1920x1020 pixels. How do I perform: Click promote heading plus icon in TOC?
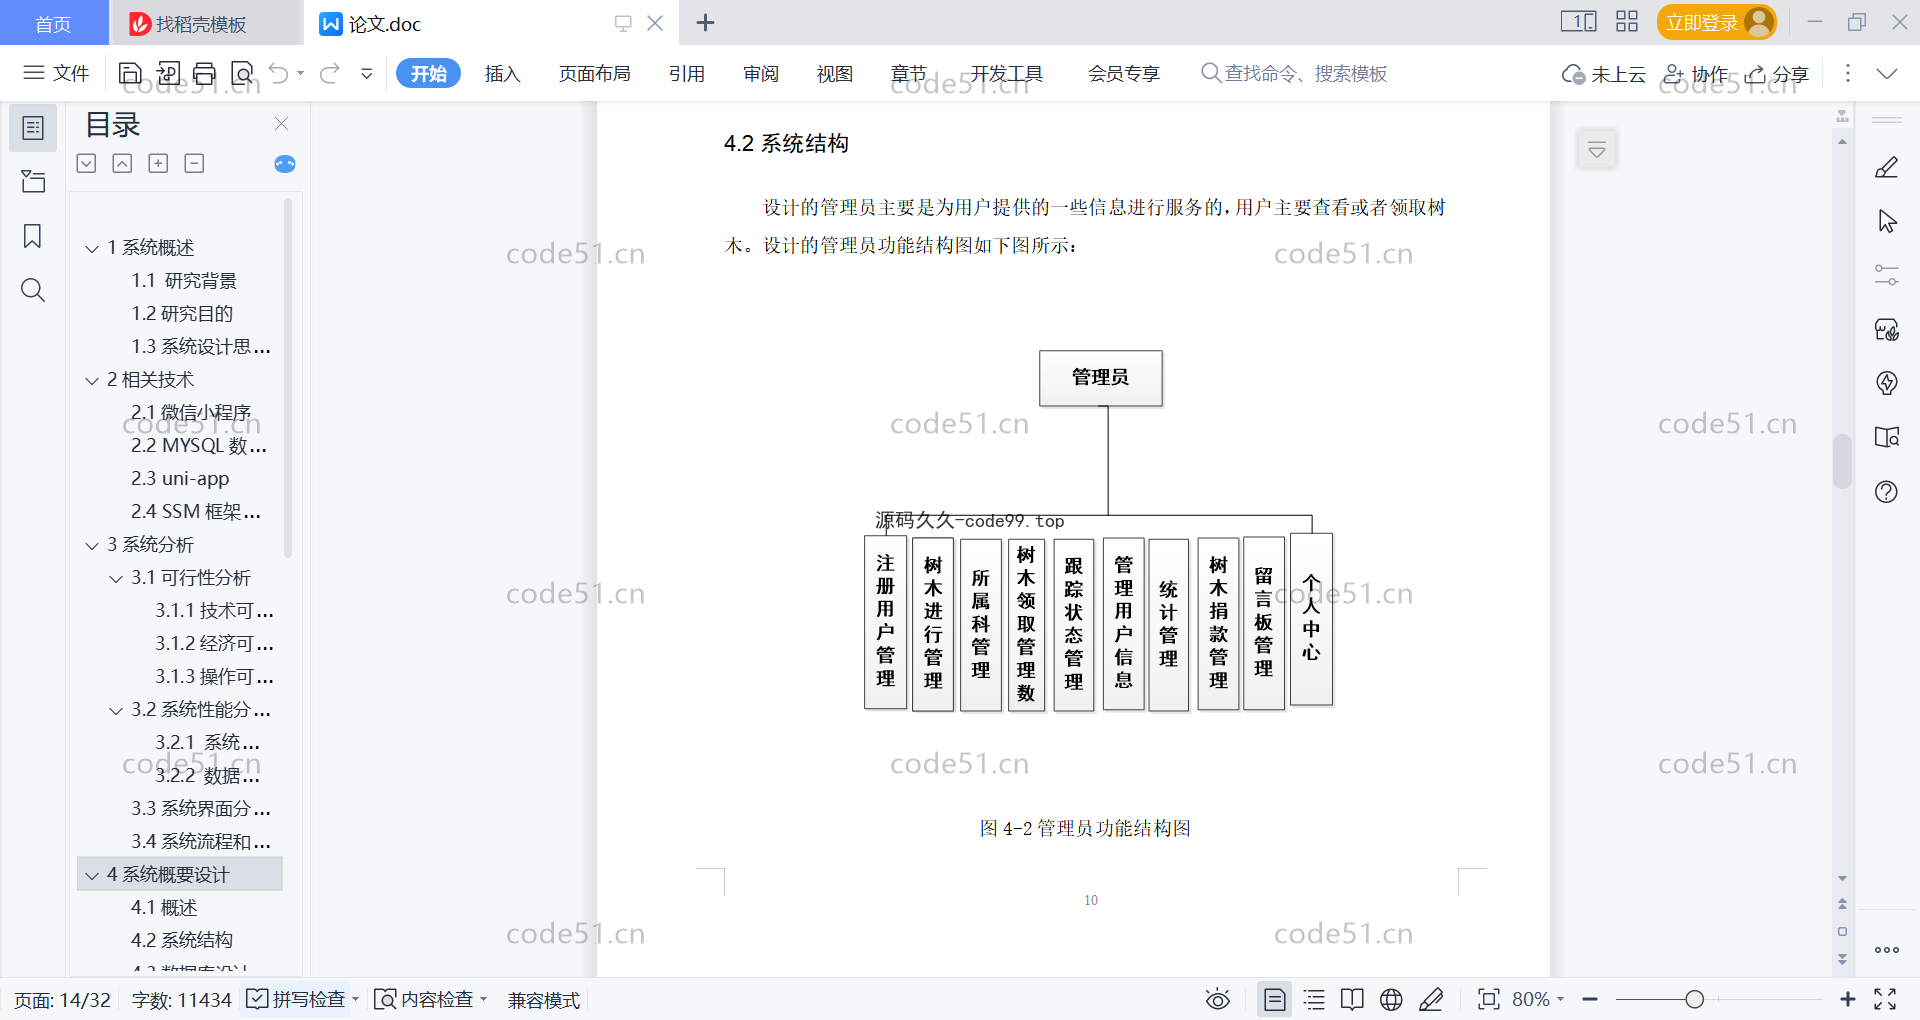tap(158, 163)
